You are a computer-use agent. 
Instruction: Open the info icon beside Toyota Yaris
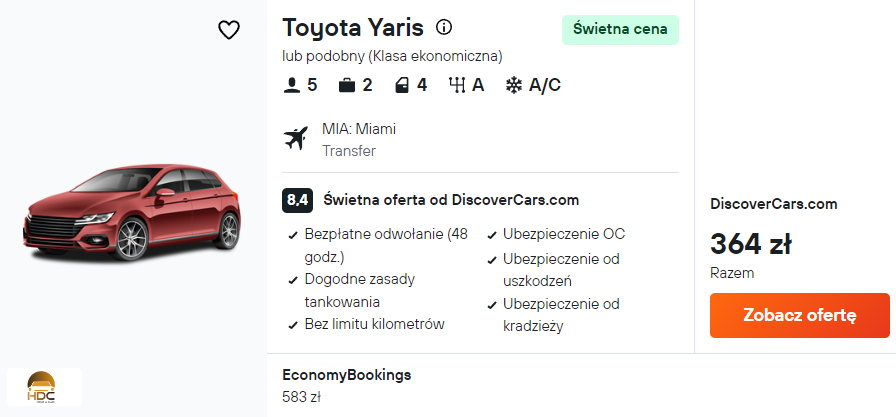tap(445, 27)
